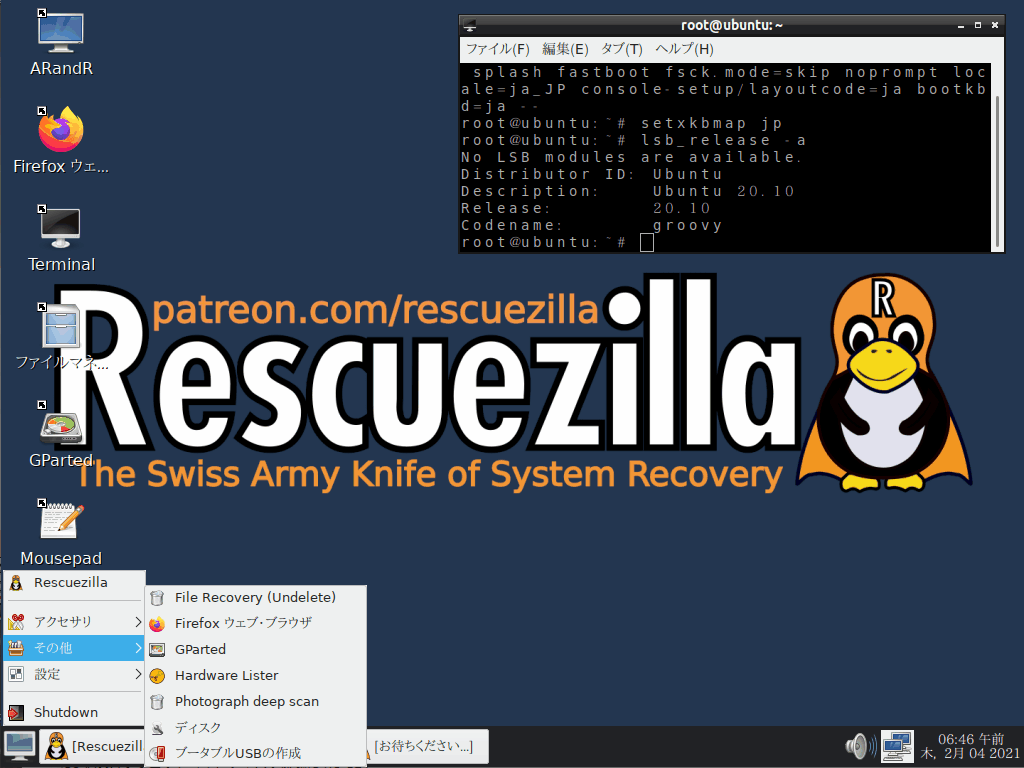1024x768 pixels.
Task: Click the アクセサリ arrow chevron
Action: pyautogui.click(x=138, y=622)
